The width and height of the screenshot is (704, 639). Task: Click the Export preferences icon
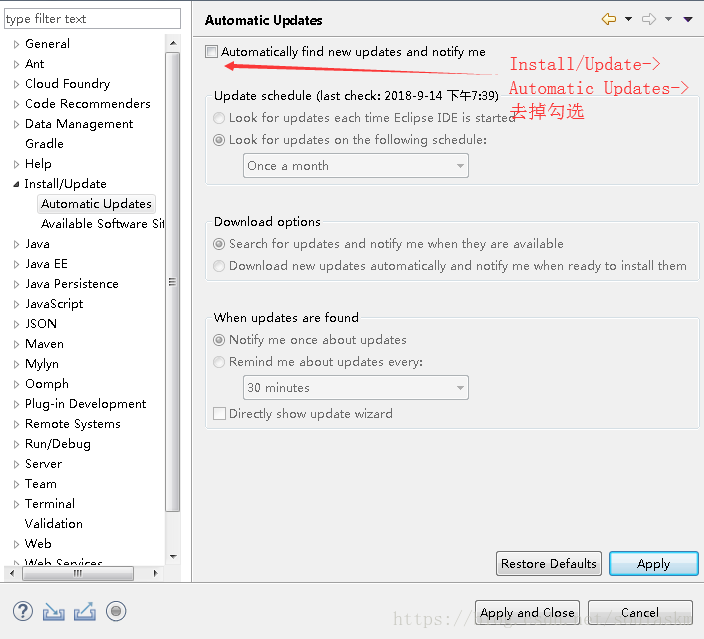tap(85, 612)
